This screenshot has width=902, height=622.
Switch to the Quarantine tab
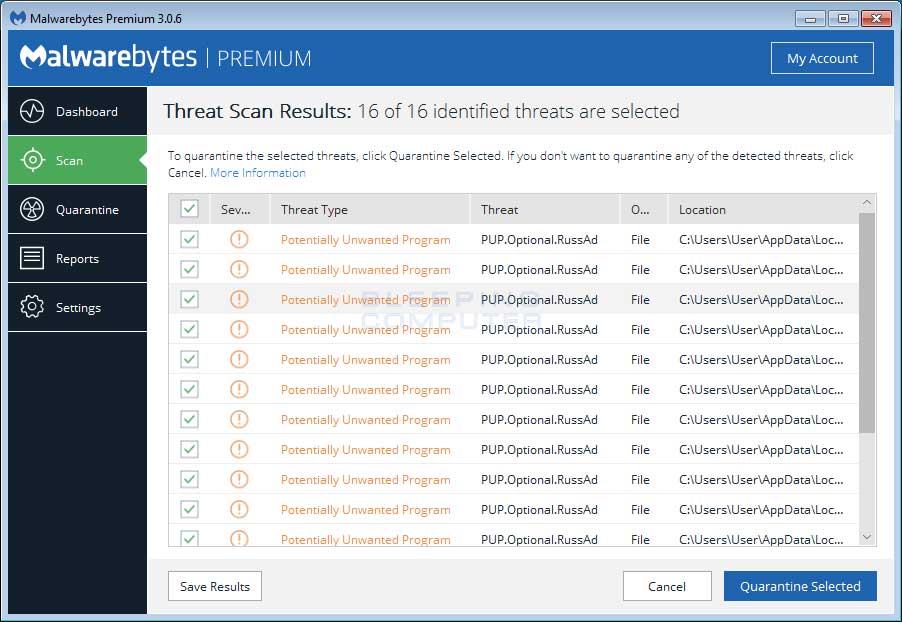tap(77, 209)
